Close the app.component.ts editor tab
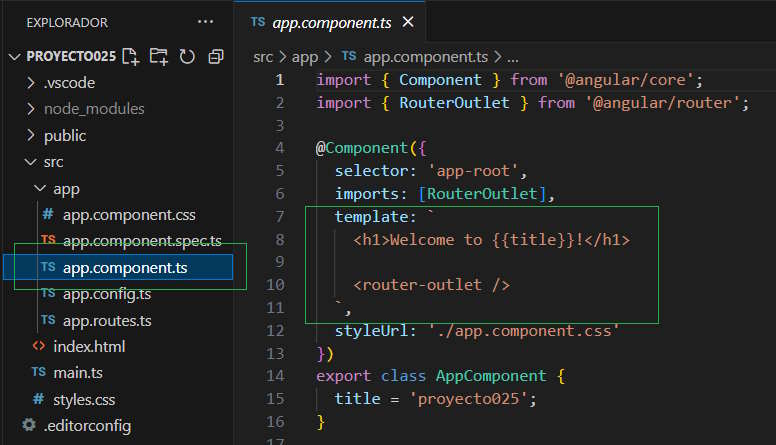Image resolution: width=776 pixels, height=445 pixels. click(x=408, y=22)
